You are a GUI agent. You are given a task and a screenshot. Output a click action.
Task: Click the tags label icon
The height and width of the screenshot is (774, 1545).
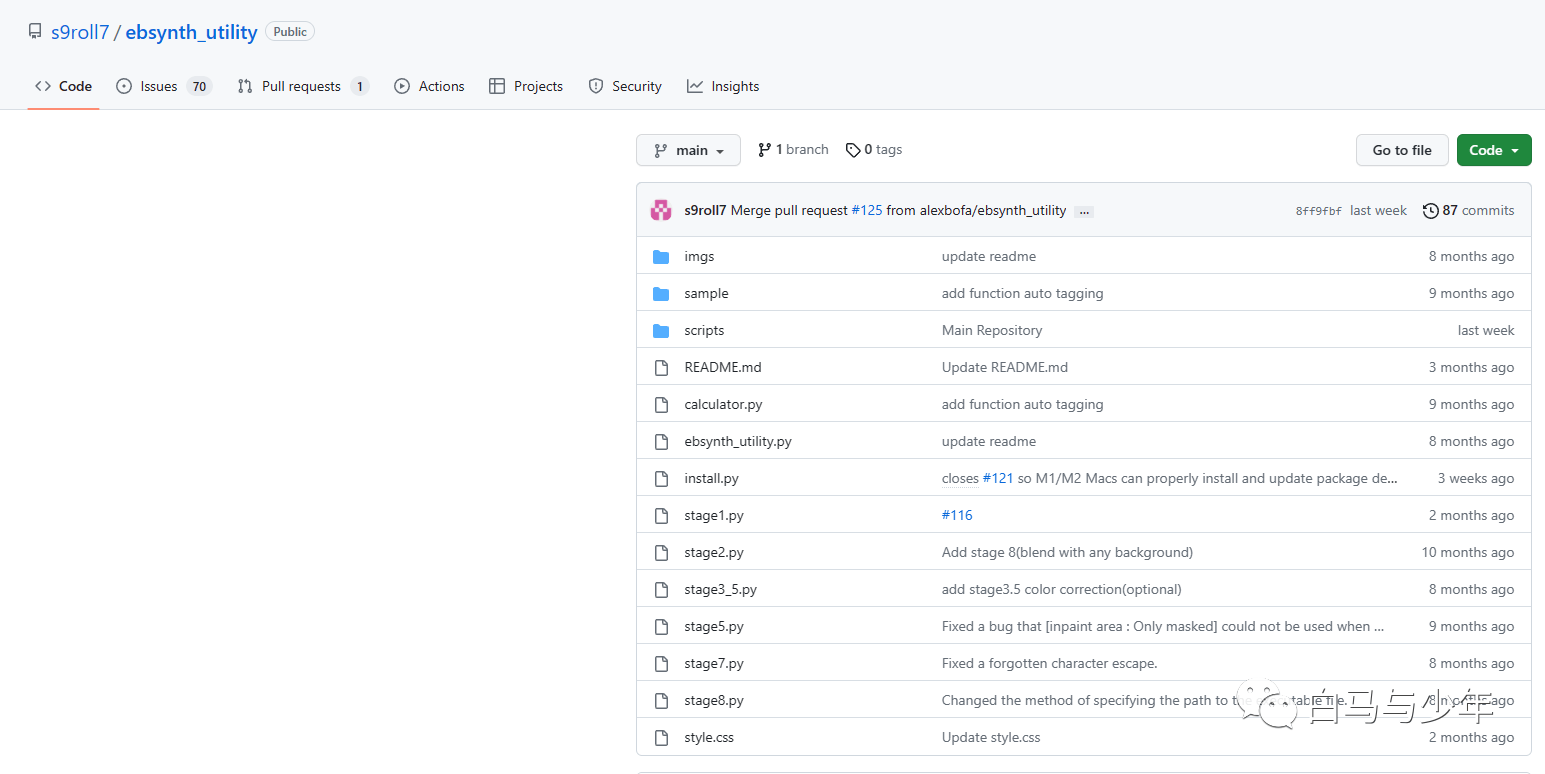tap(853, 150)
